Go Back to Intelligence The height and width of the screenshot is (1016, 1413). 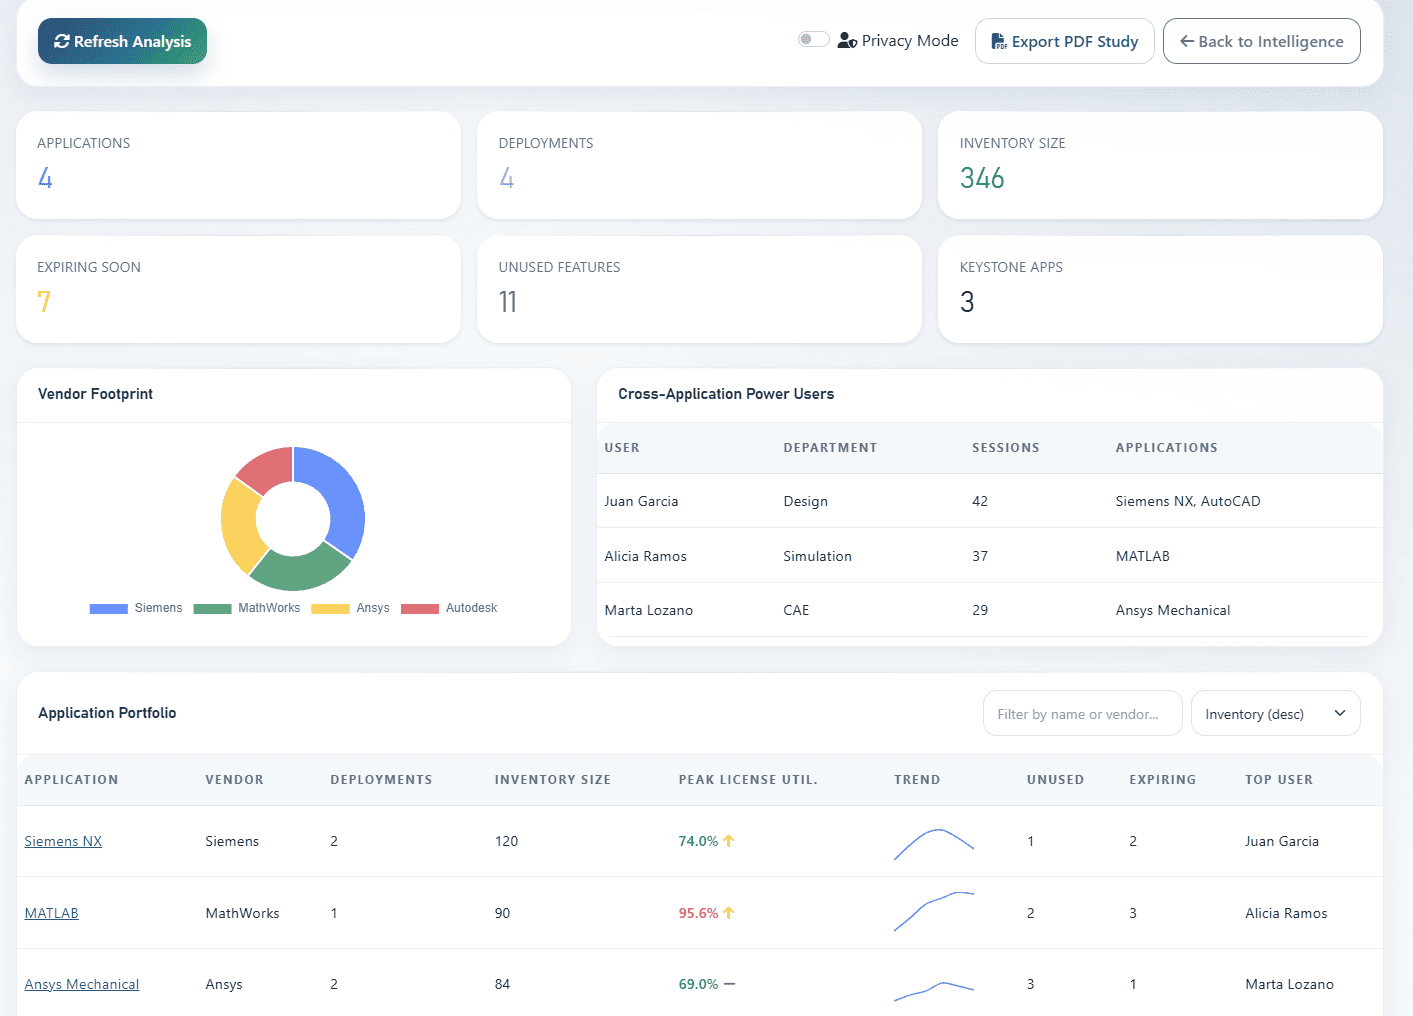1261,41
